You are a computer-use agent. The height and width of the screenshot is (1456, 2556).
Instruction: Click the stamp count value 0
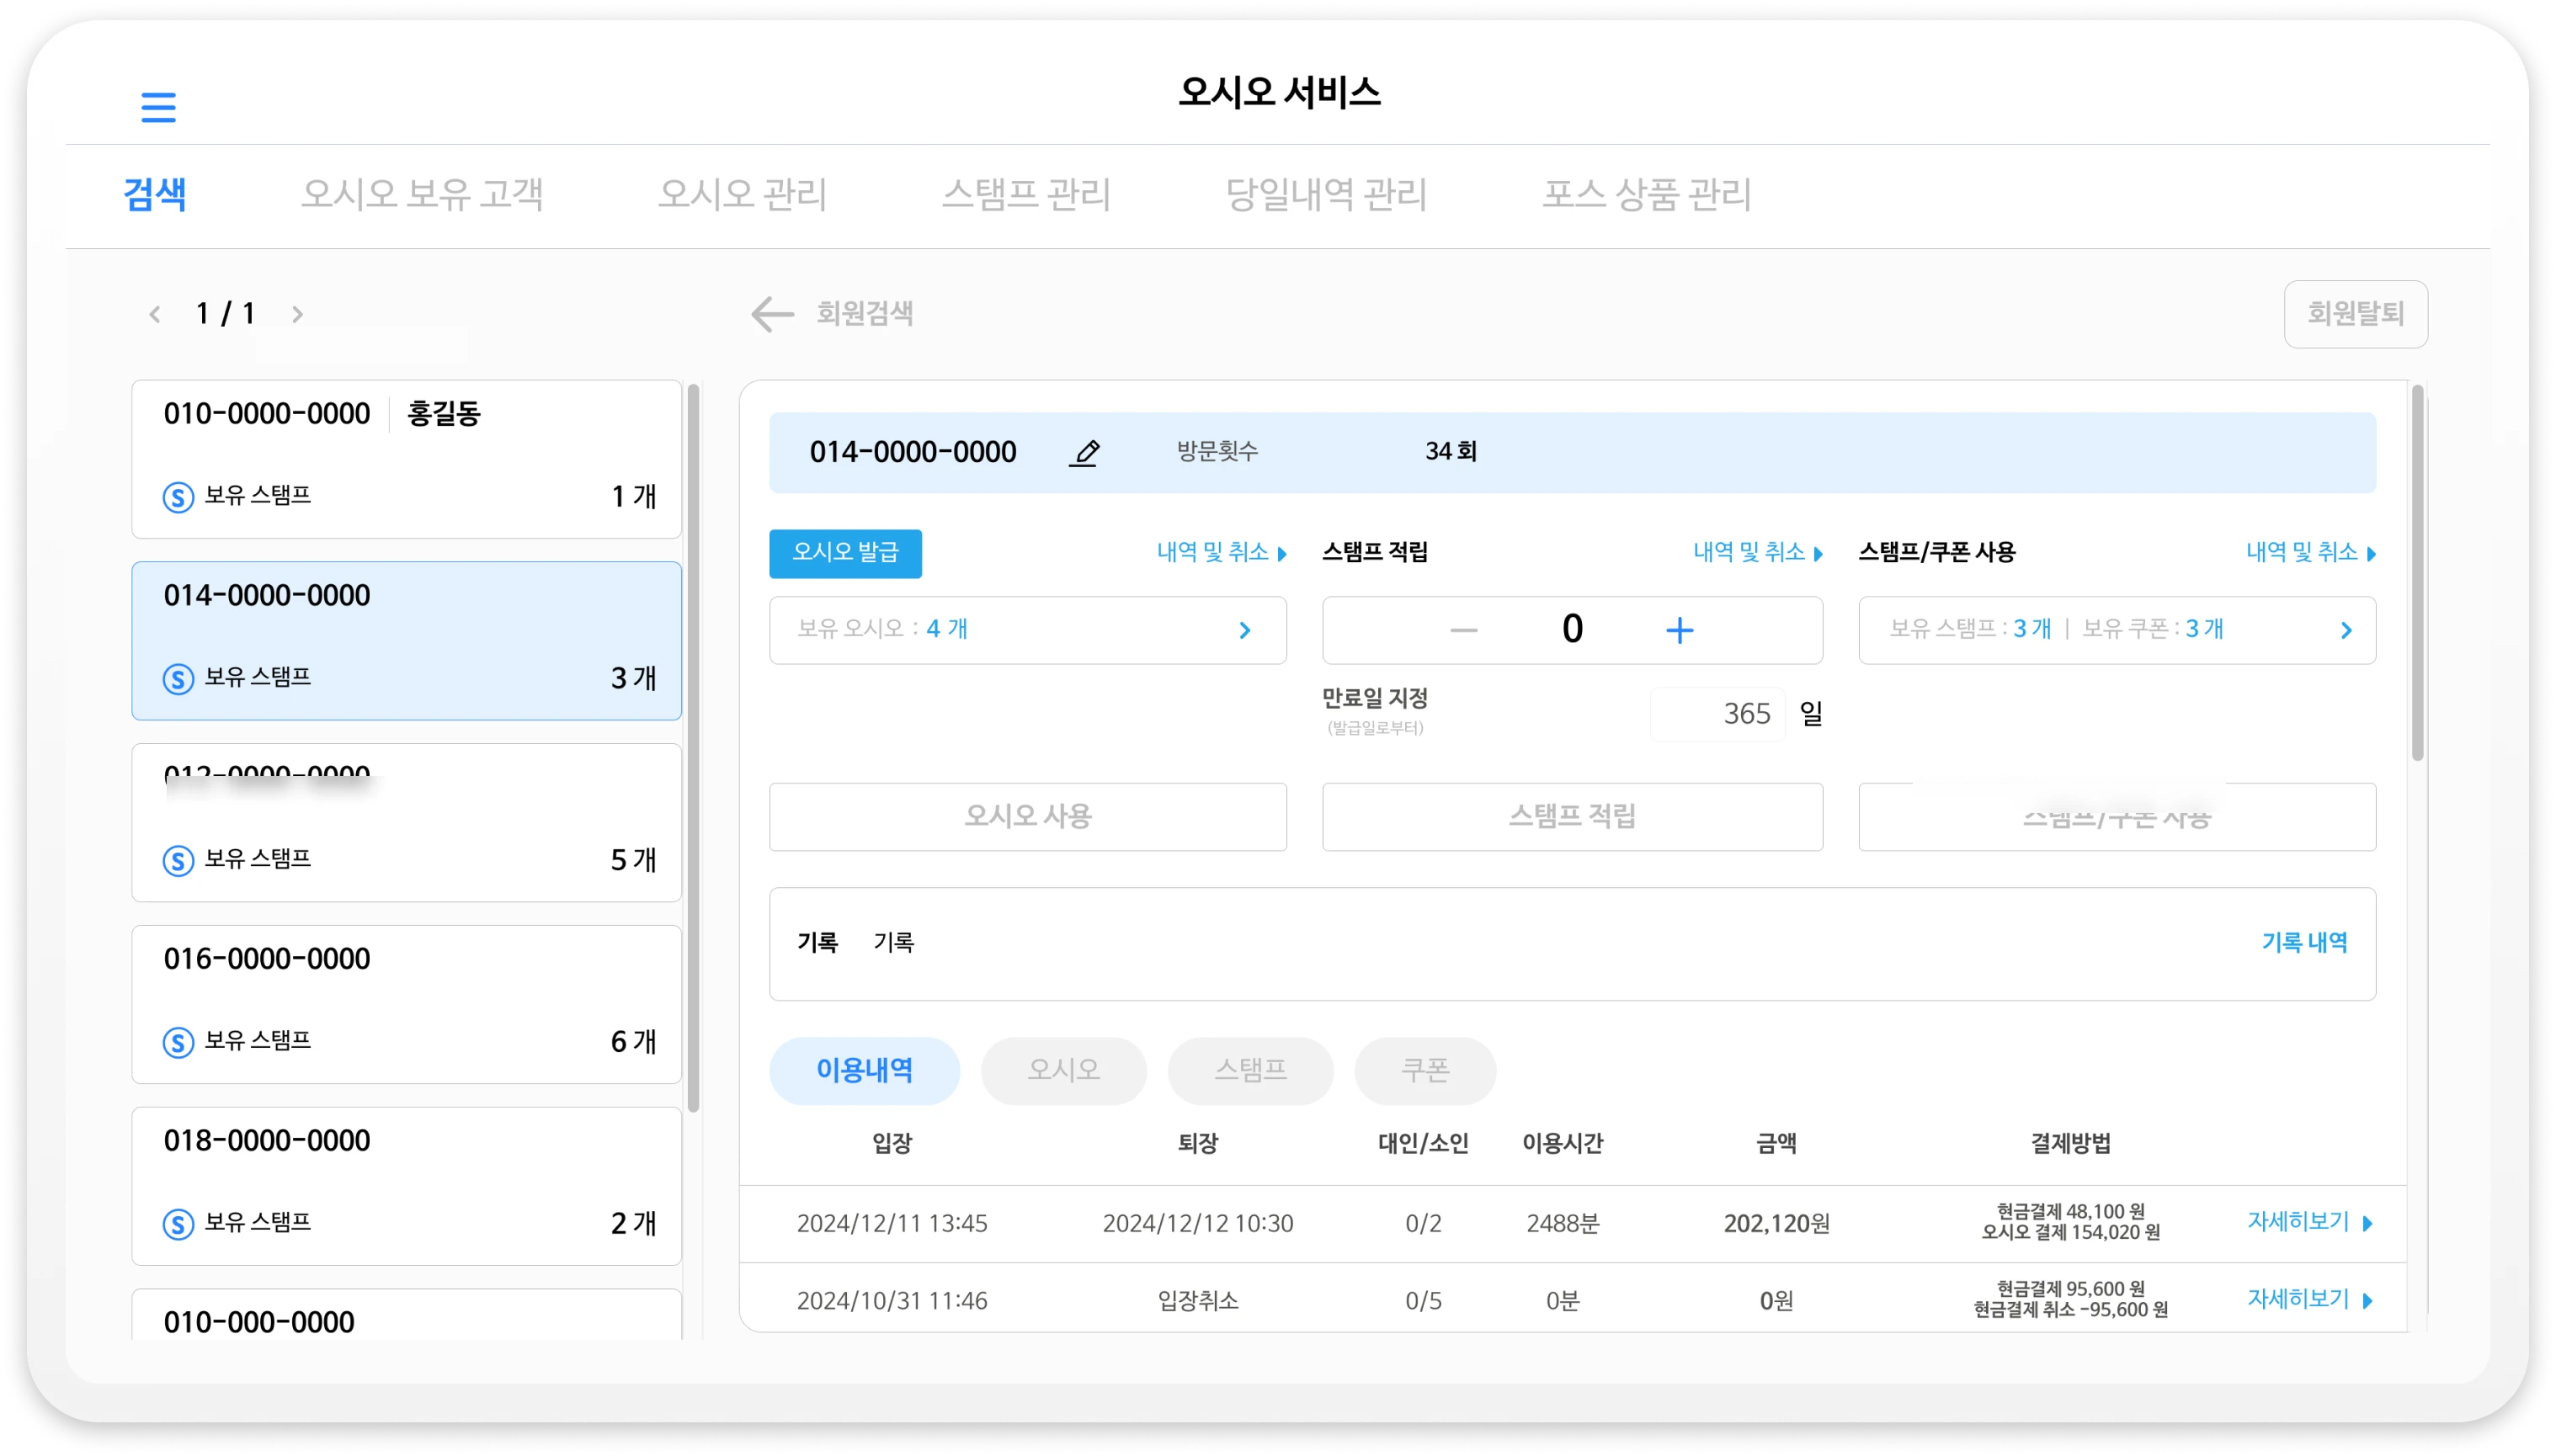pyautogui.click(x=1571, y=630)
